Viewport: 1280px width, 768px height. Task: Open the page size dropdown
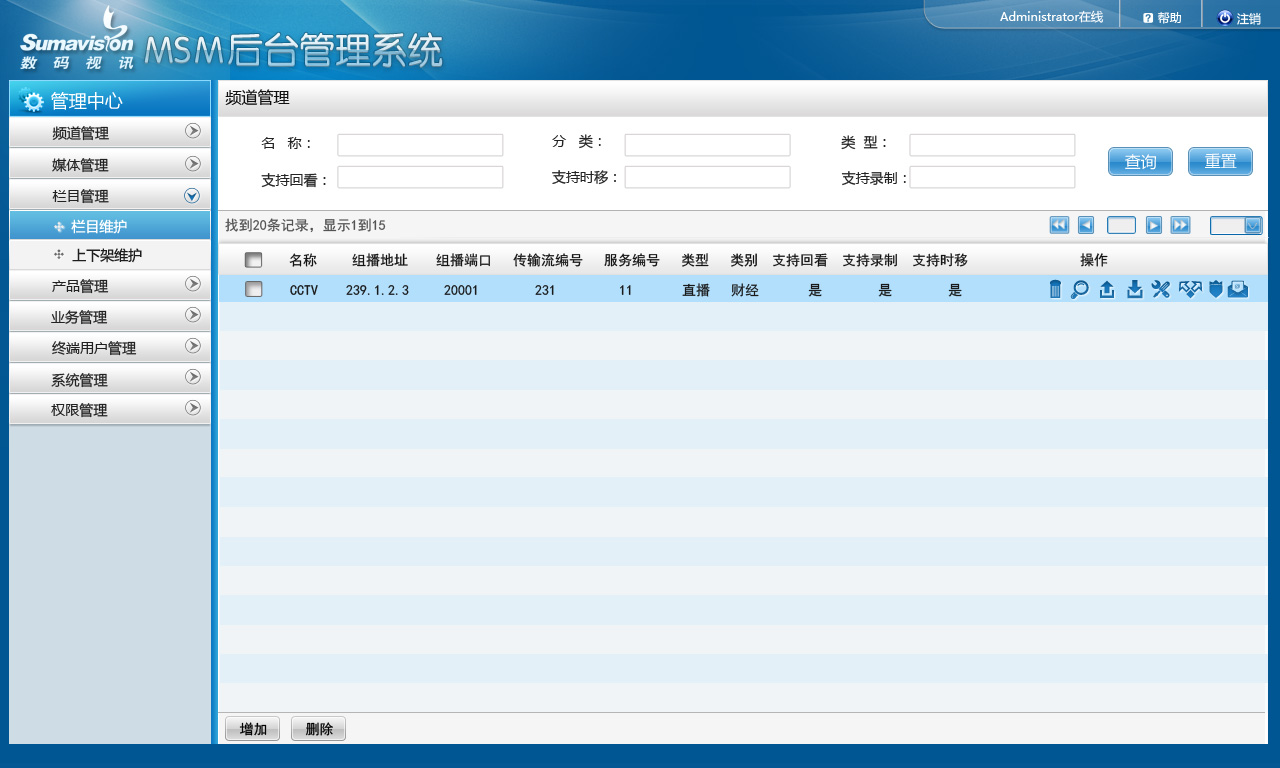coord(1253,225)
